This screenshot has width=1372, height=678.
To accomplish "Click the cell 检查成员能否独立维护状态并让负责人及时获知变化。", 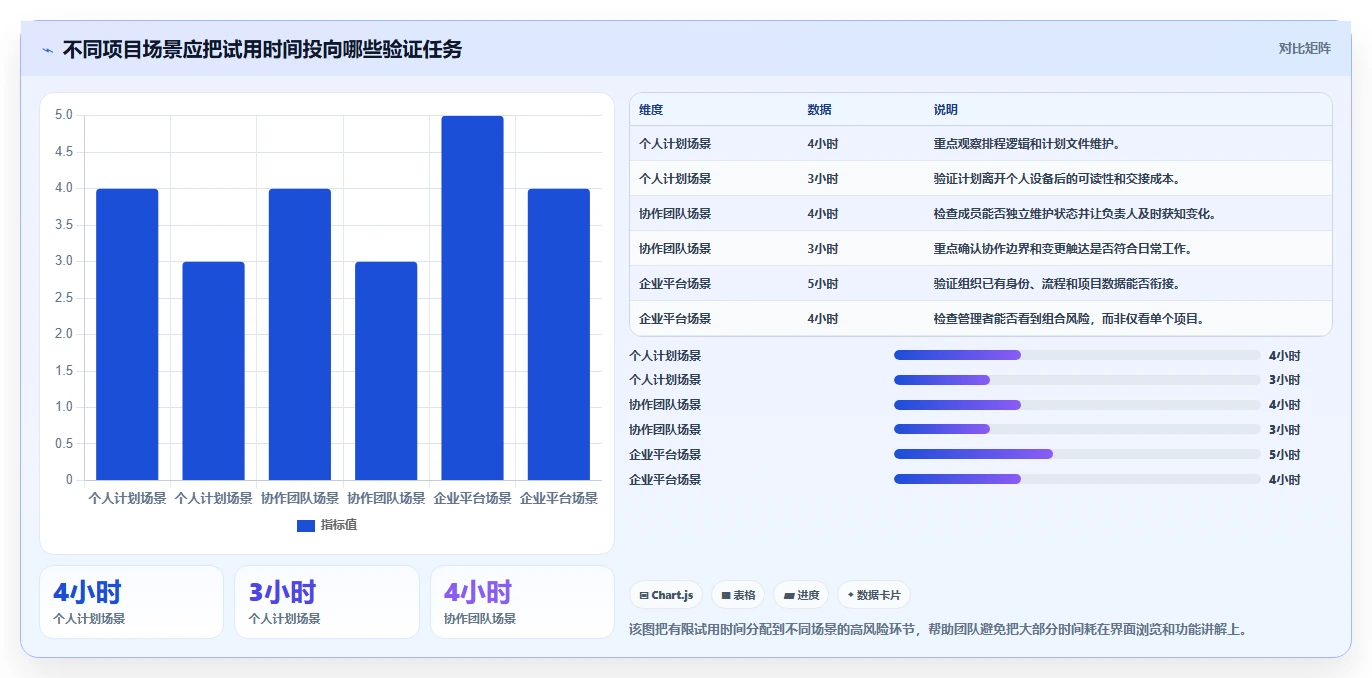I will tap(1075, 214).
